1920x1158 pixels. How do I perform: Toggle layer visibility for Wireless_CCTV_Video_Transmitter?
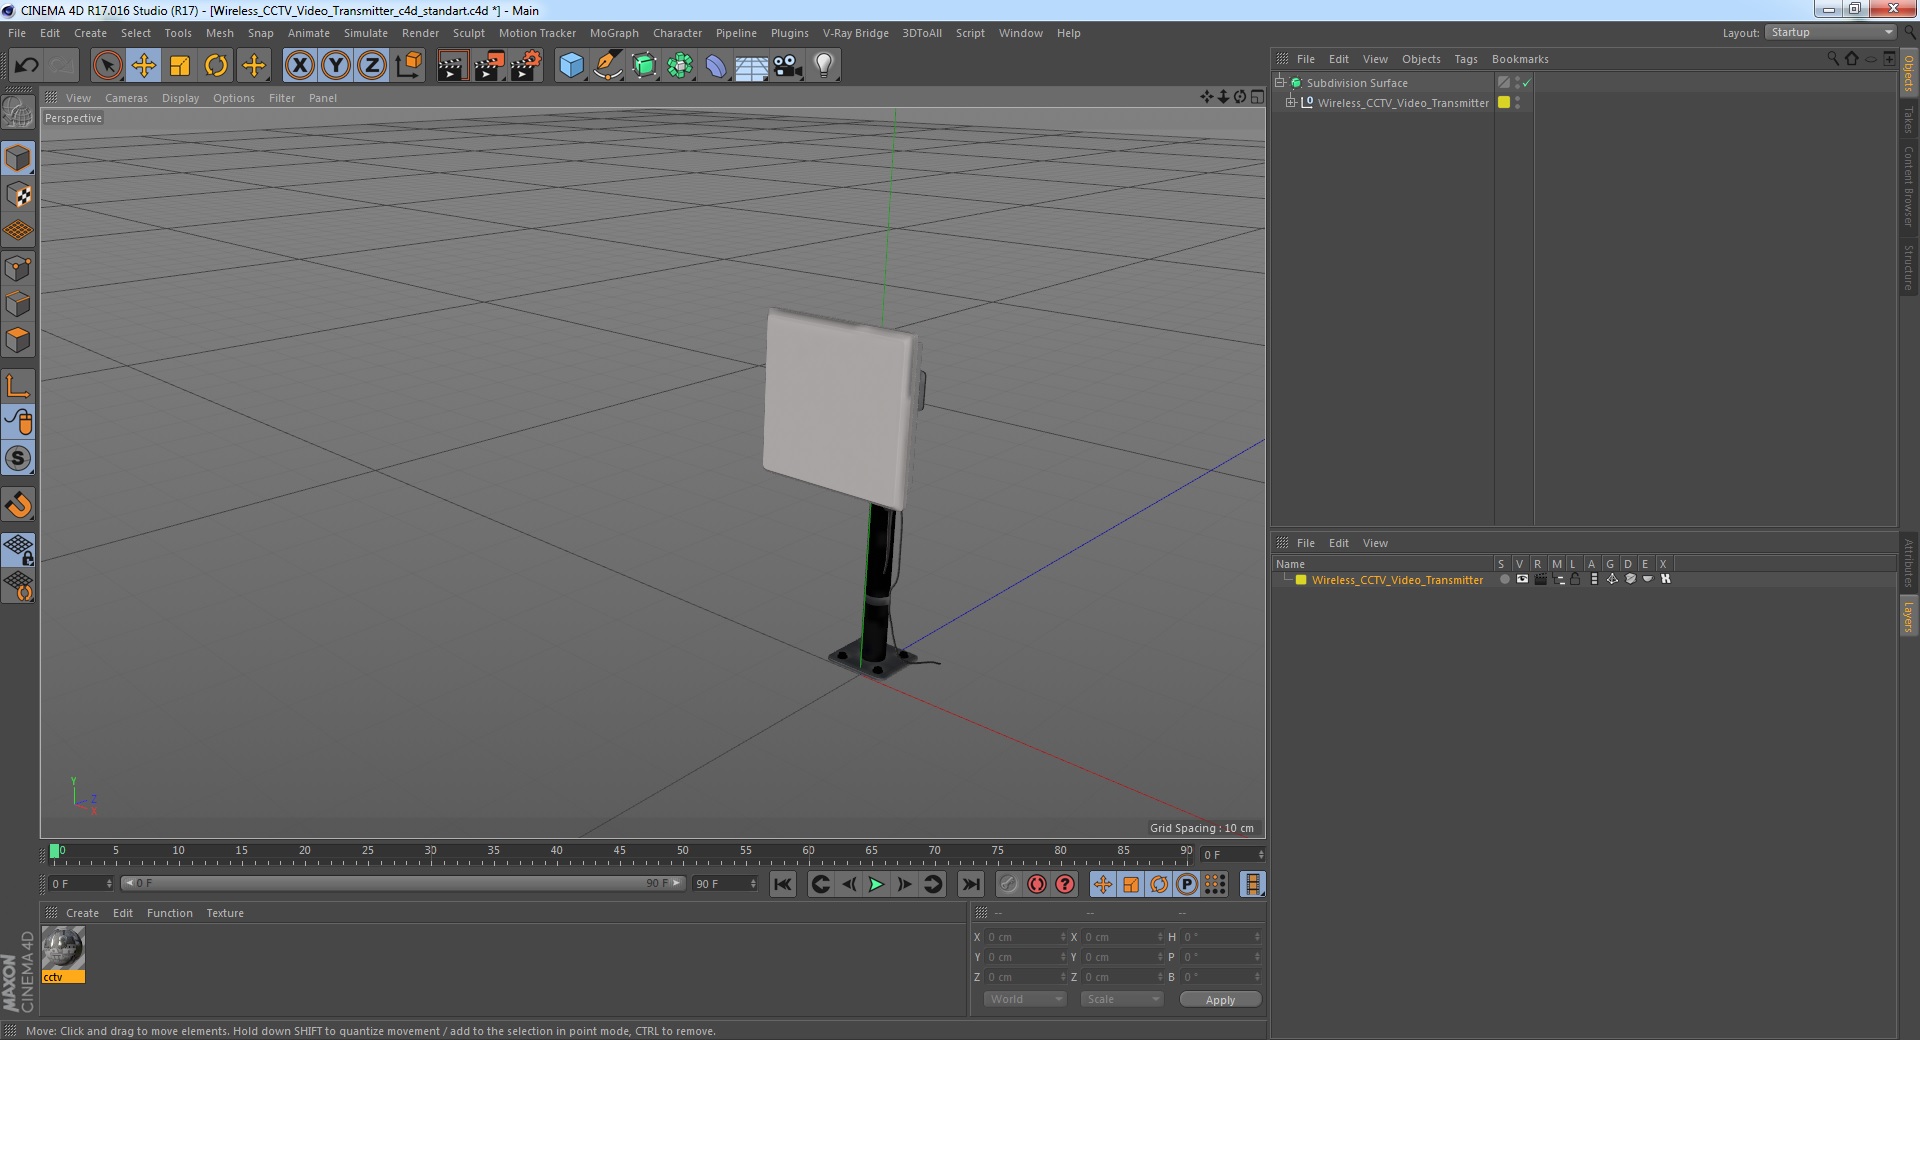tap(1522, 580)
